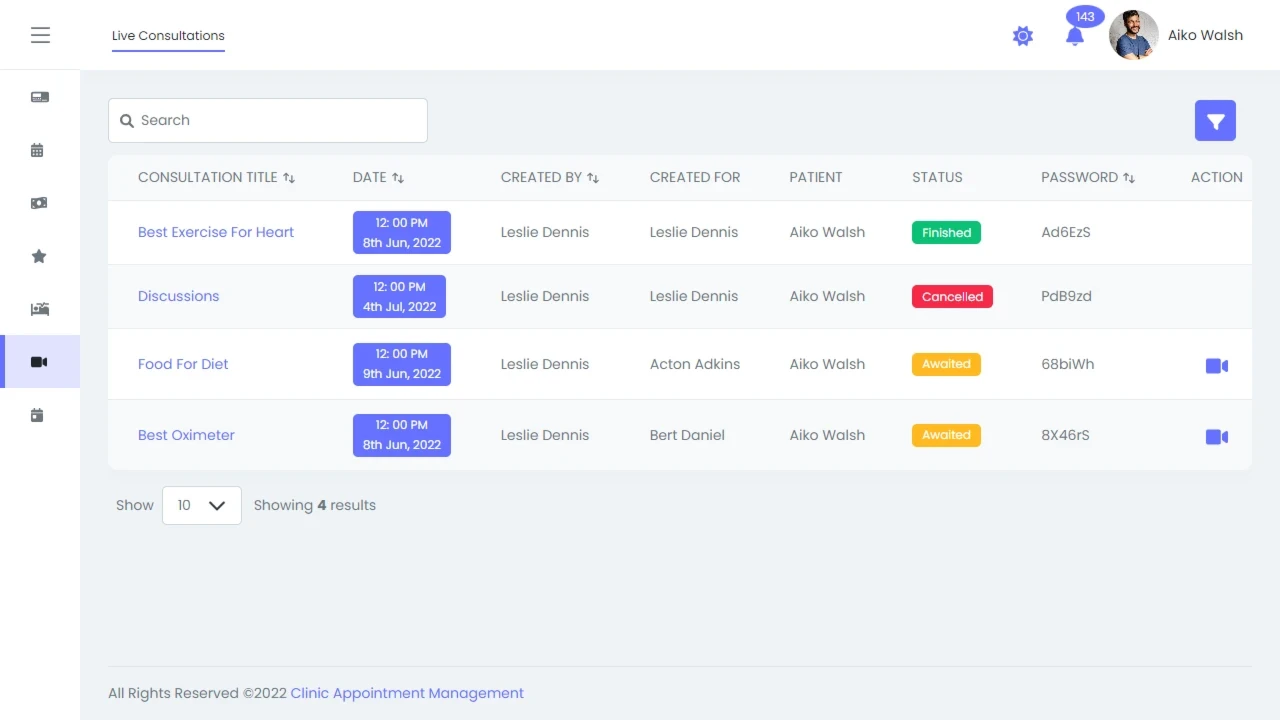Select the video camera icon in sidebar

[x=39, y=362]
